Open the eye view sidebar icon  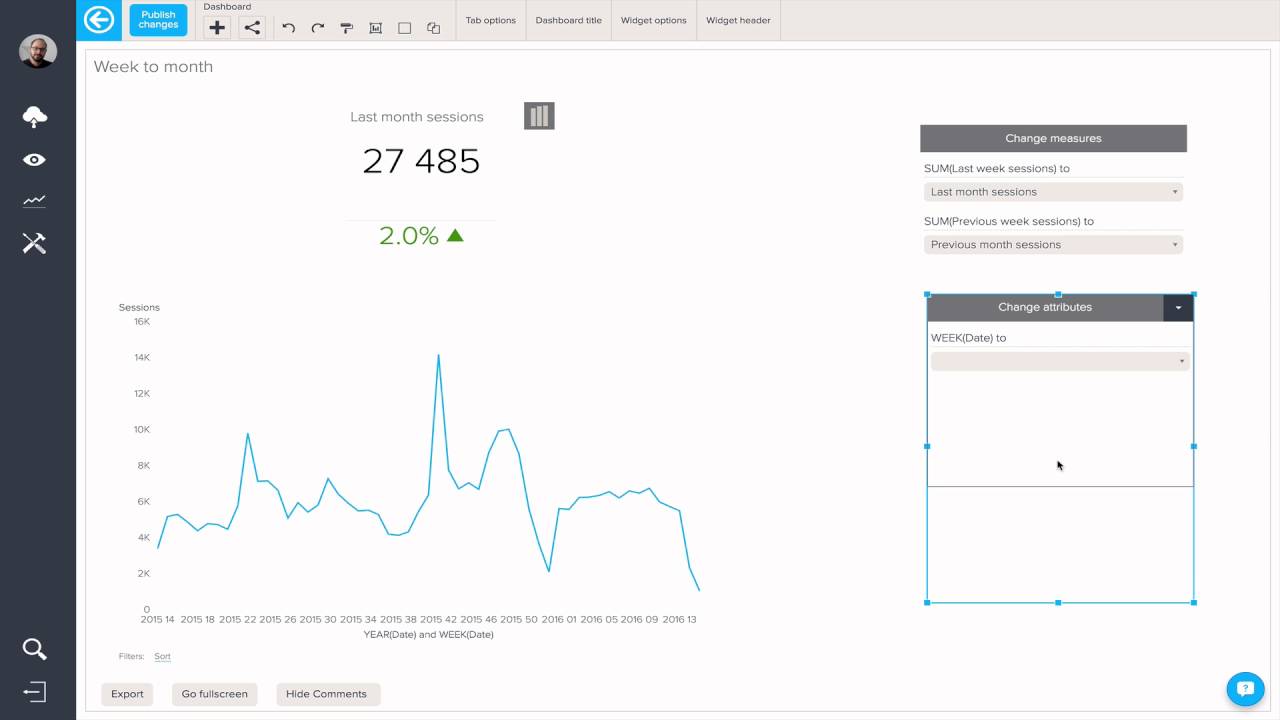35,160
